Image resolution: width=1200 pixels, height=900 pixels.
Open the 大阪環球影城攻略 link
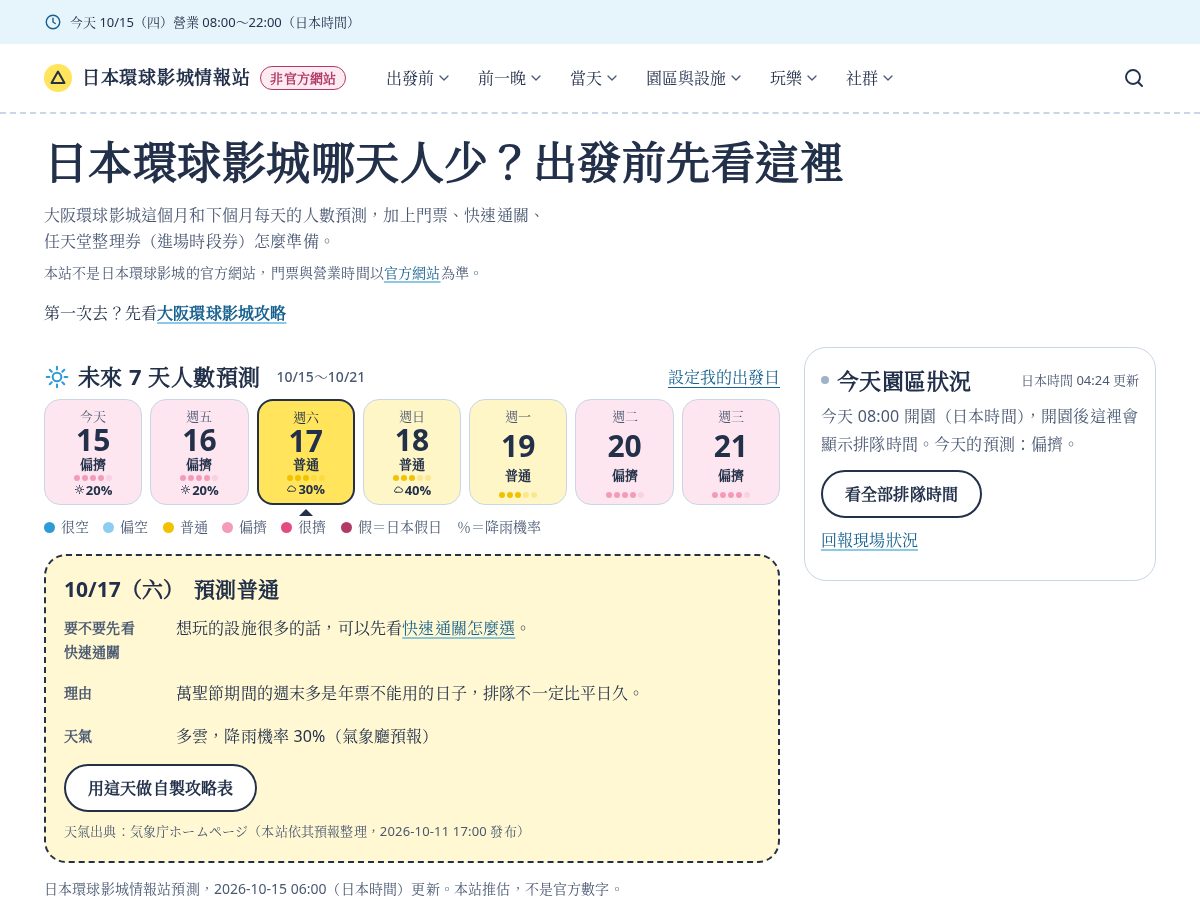(222, 313)
